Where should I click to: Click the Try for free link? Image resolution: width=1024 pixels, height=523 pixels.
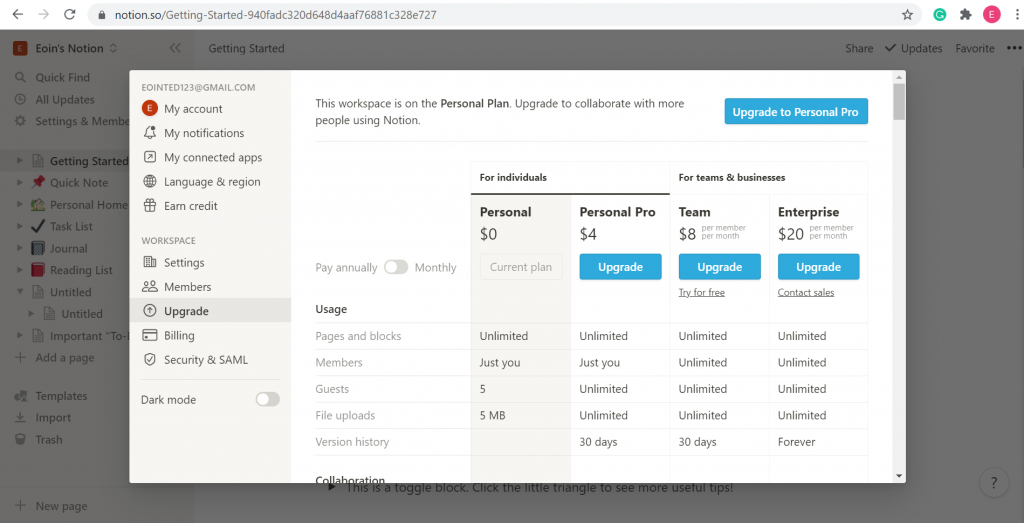701,293
